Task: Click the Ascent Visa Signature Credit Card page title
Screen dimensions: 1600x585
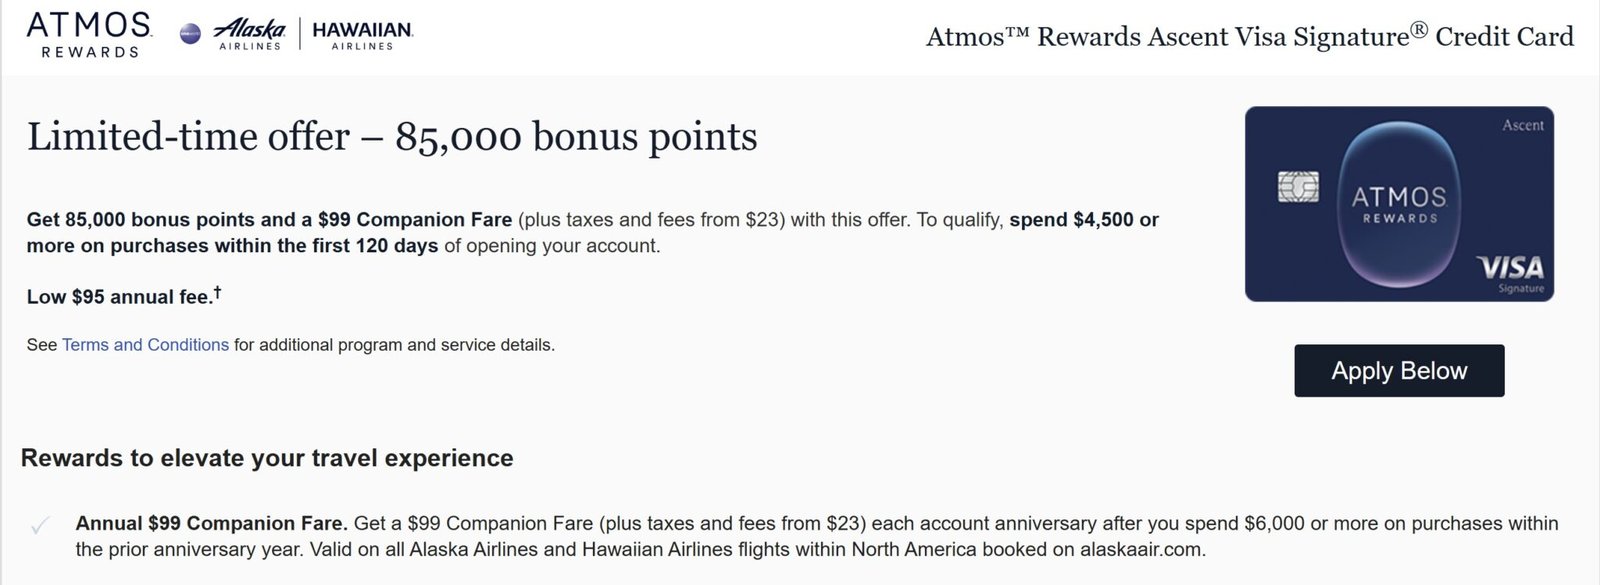Action: pyautogui.click(x=1249, y=37)
